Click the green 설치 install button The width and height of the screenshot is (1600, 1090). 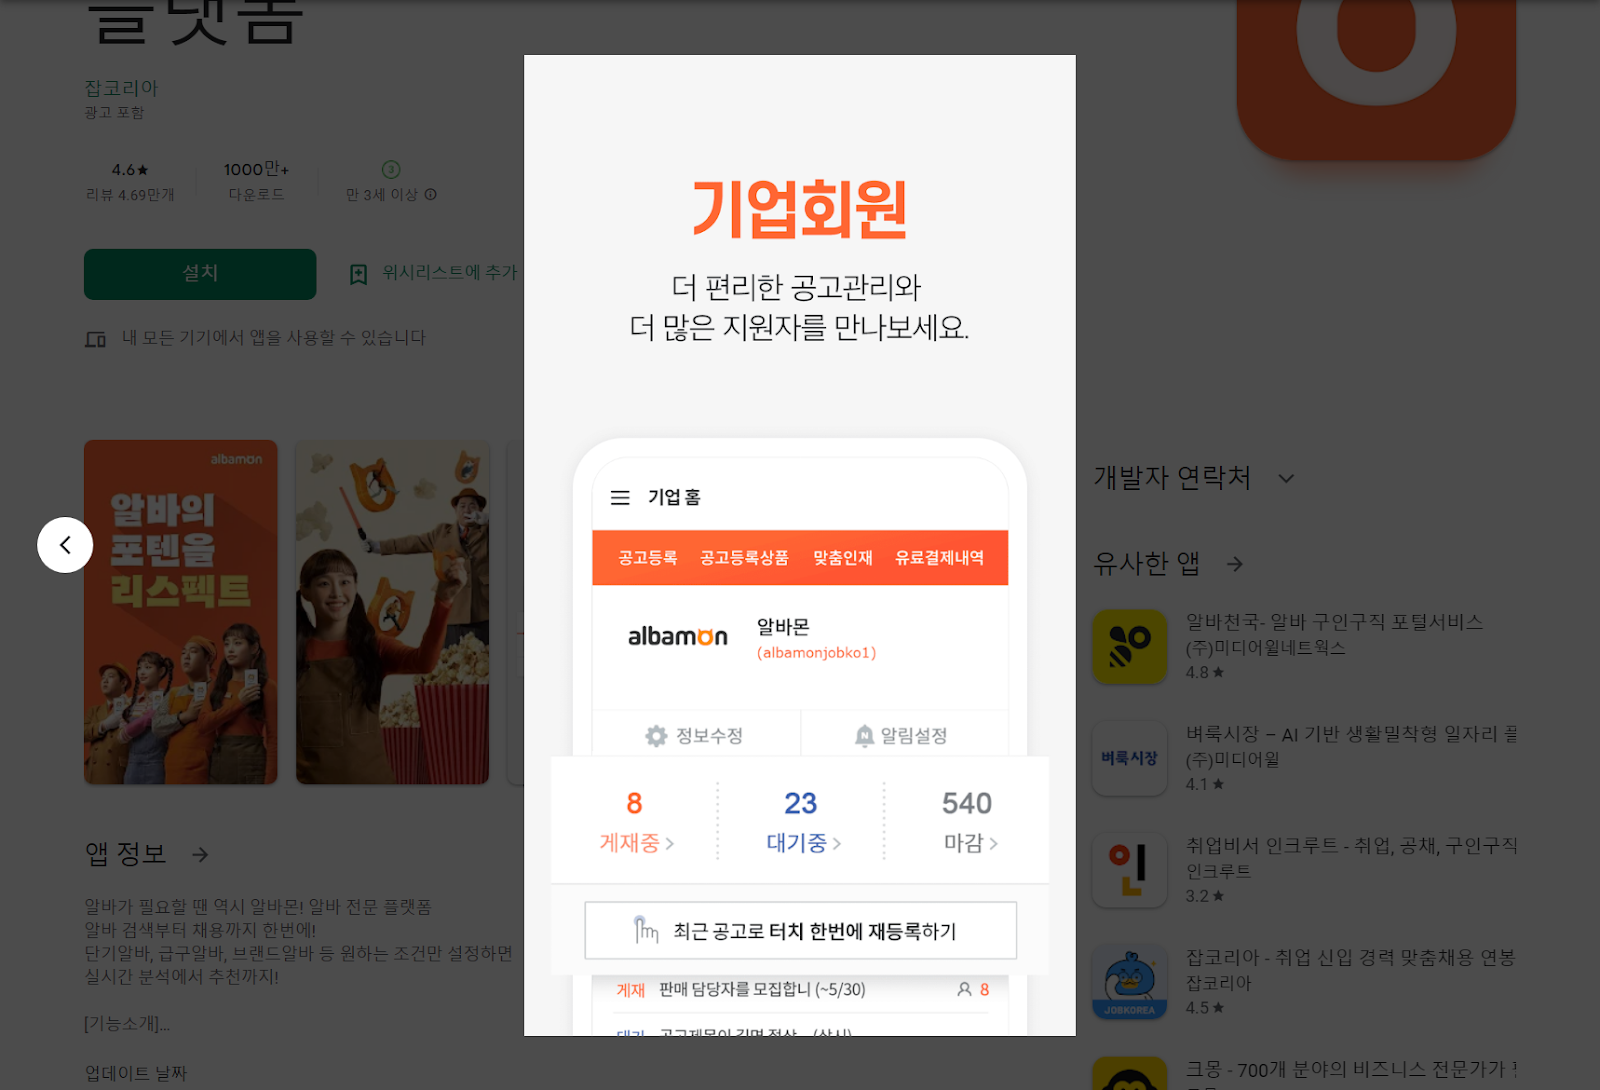(200, 274)
